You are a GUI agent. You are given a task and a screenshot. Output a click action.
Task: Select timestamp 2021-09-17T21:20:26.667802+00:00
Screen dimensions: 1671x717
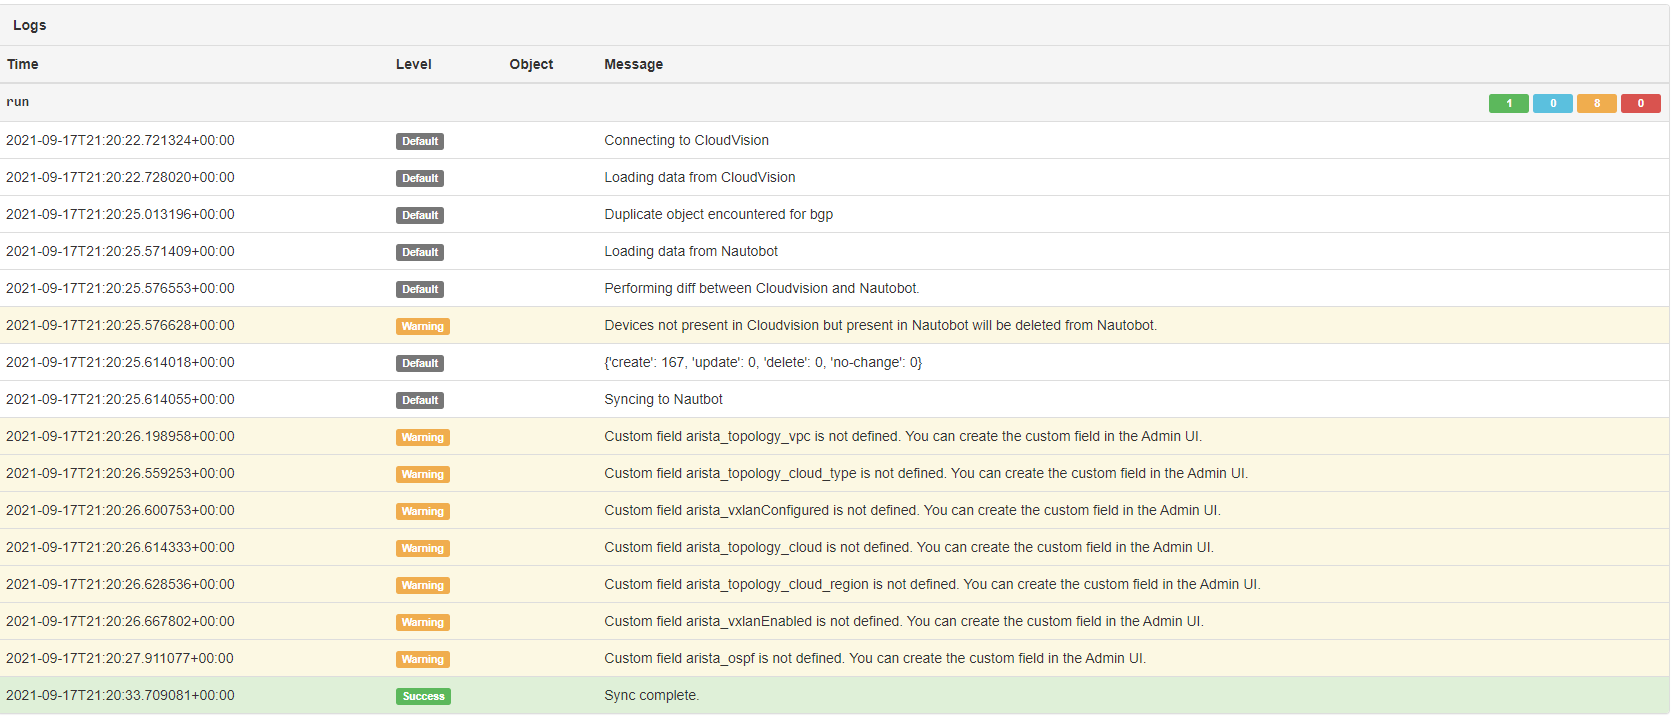pos(120,621)
